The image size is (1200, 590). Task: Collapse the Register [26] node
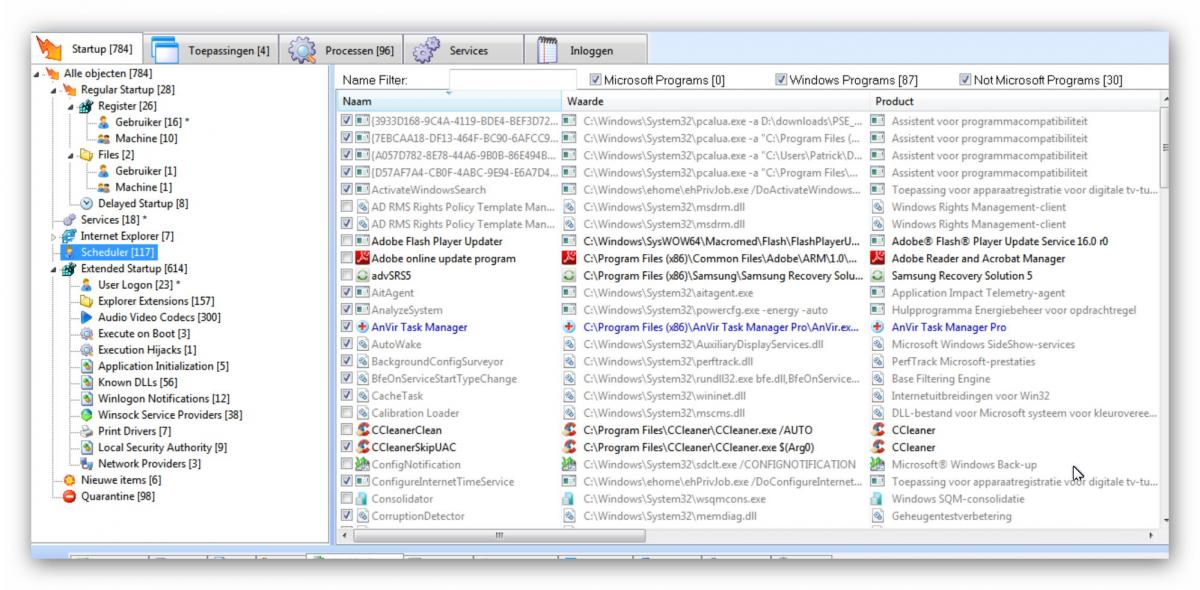[x=70, y=106]
